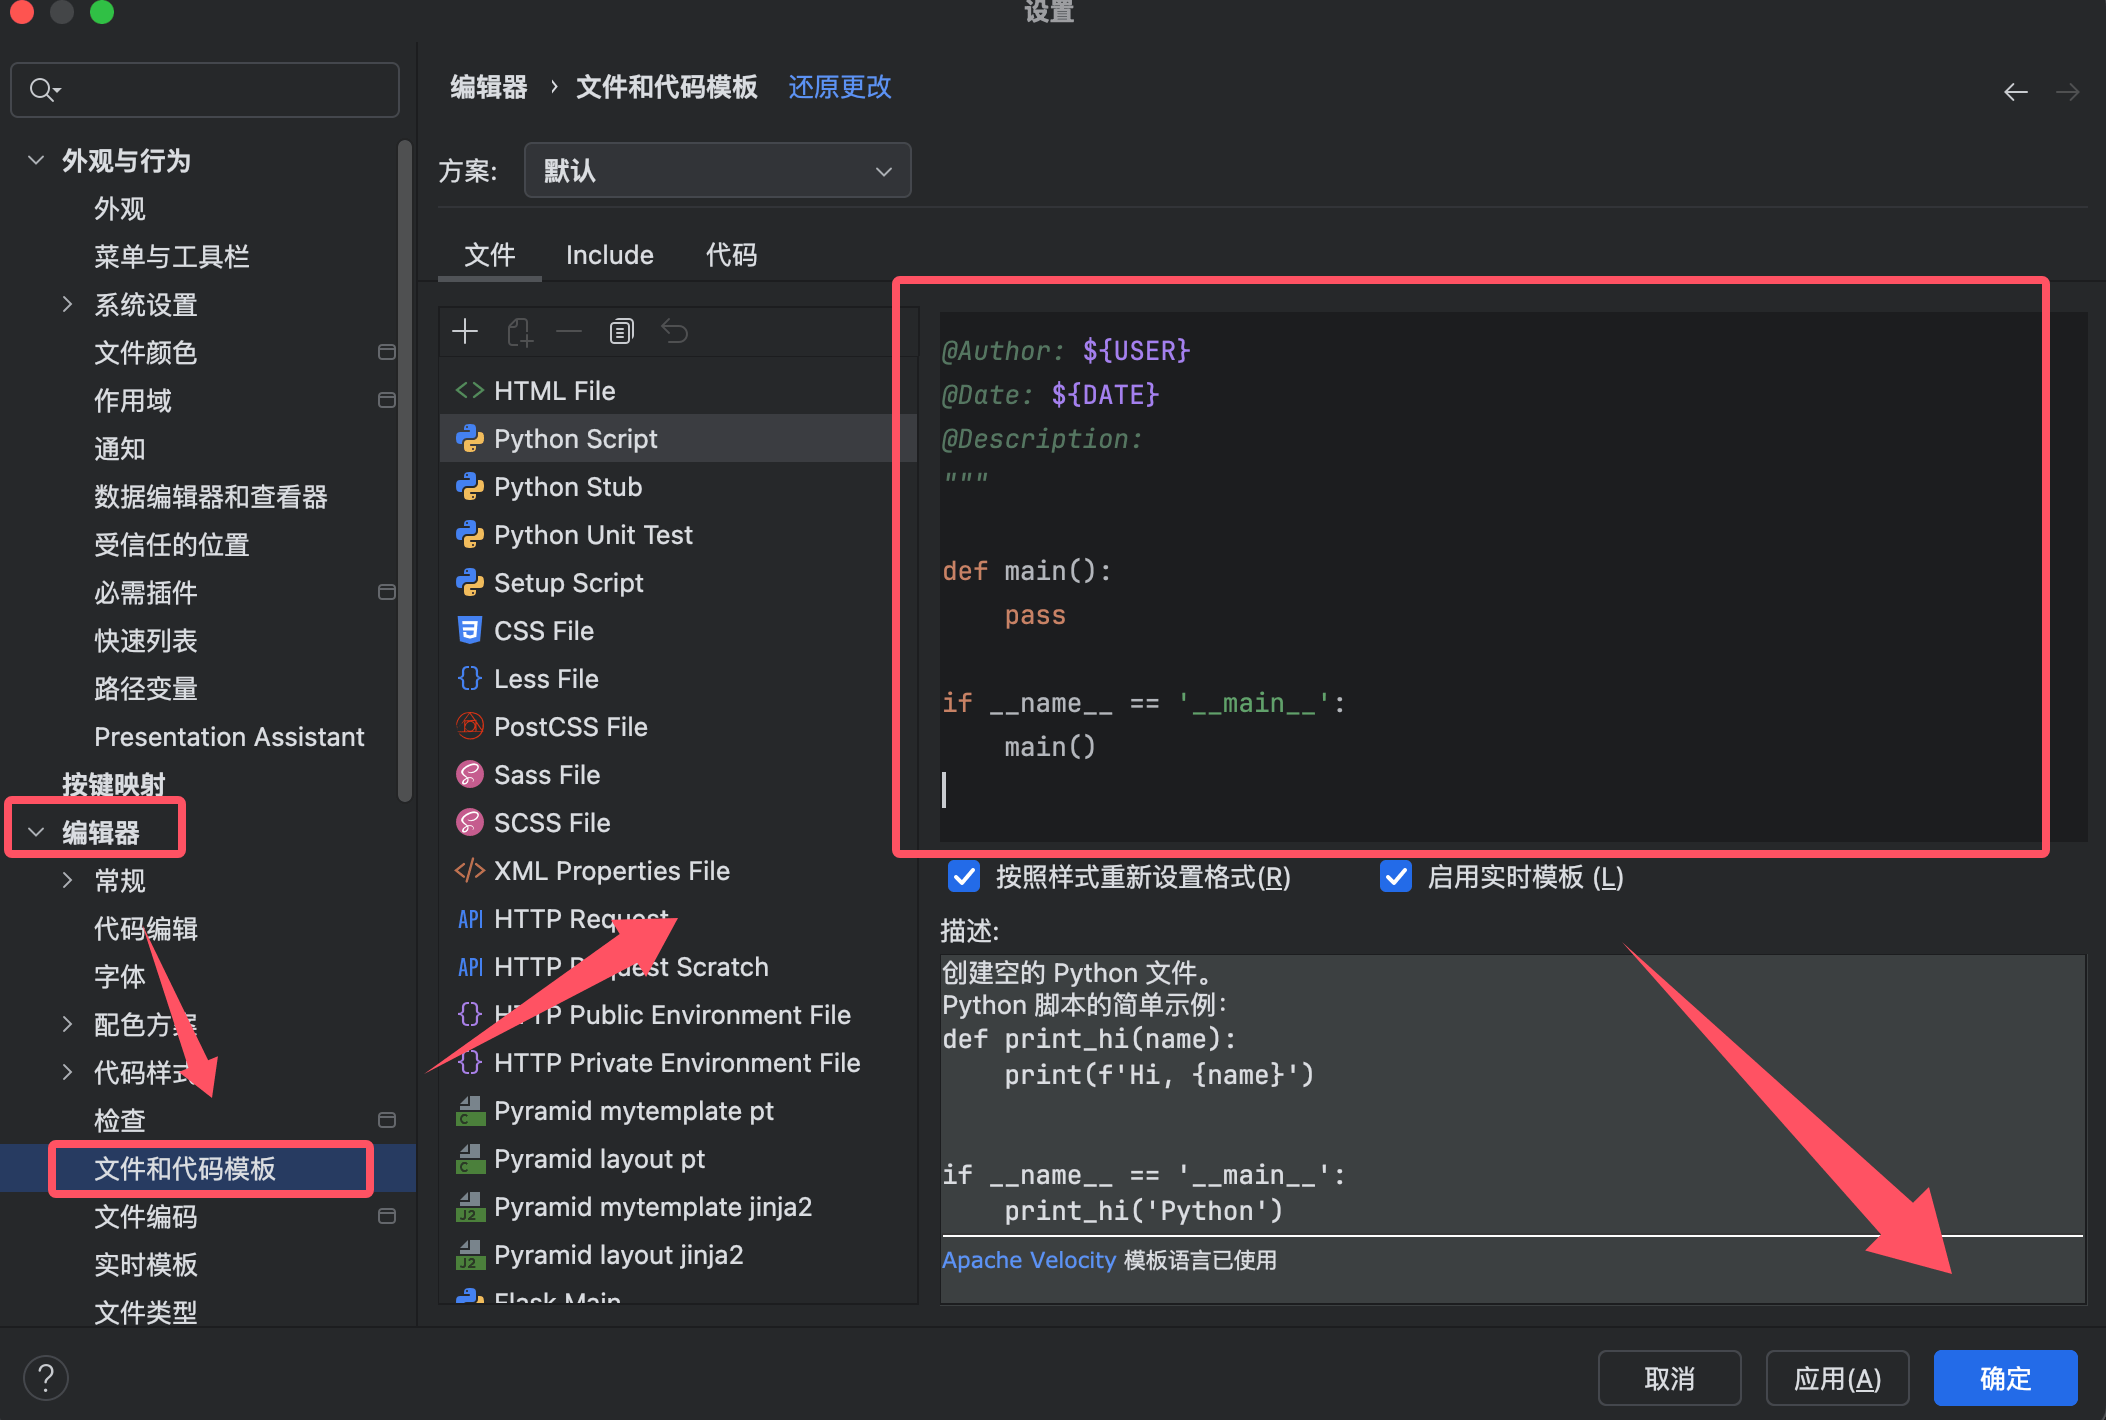This screenshot has width=2106, height=1420.
Task: Select the Python Unit Test template
Action: (x=592, y=535)
